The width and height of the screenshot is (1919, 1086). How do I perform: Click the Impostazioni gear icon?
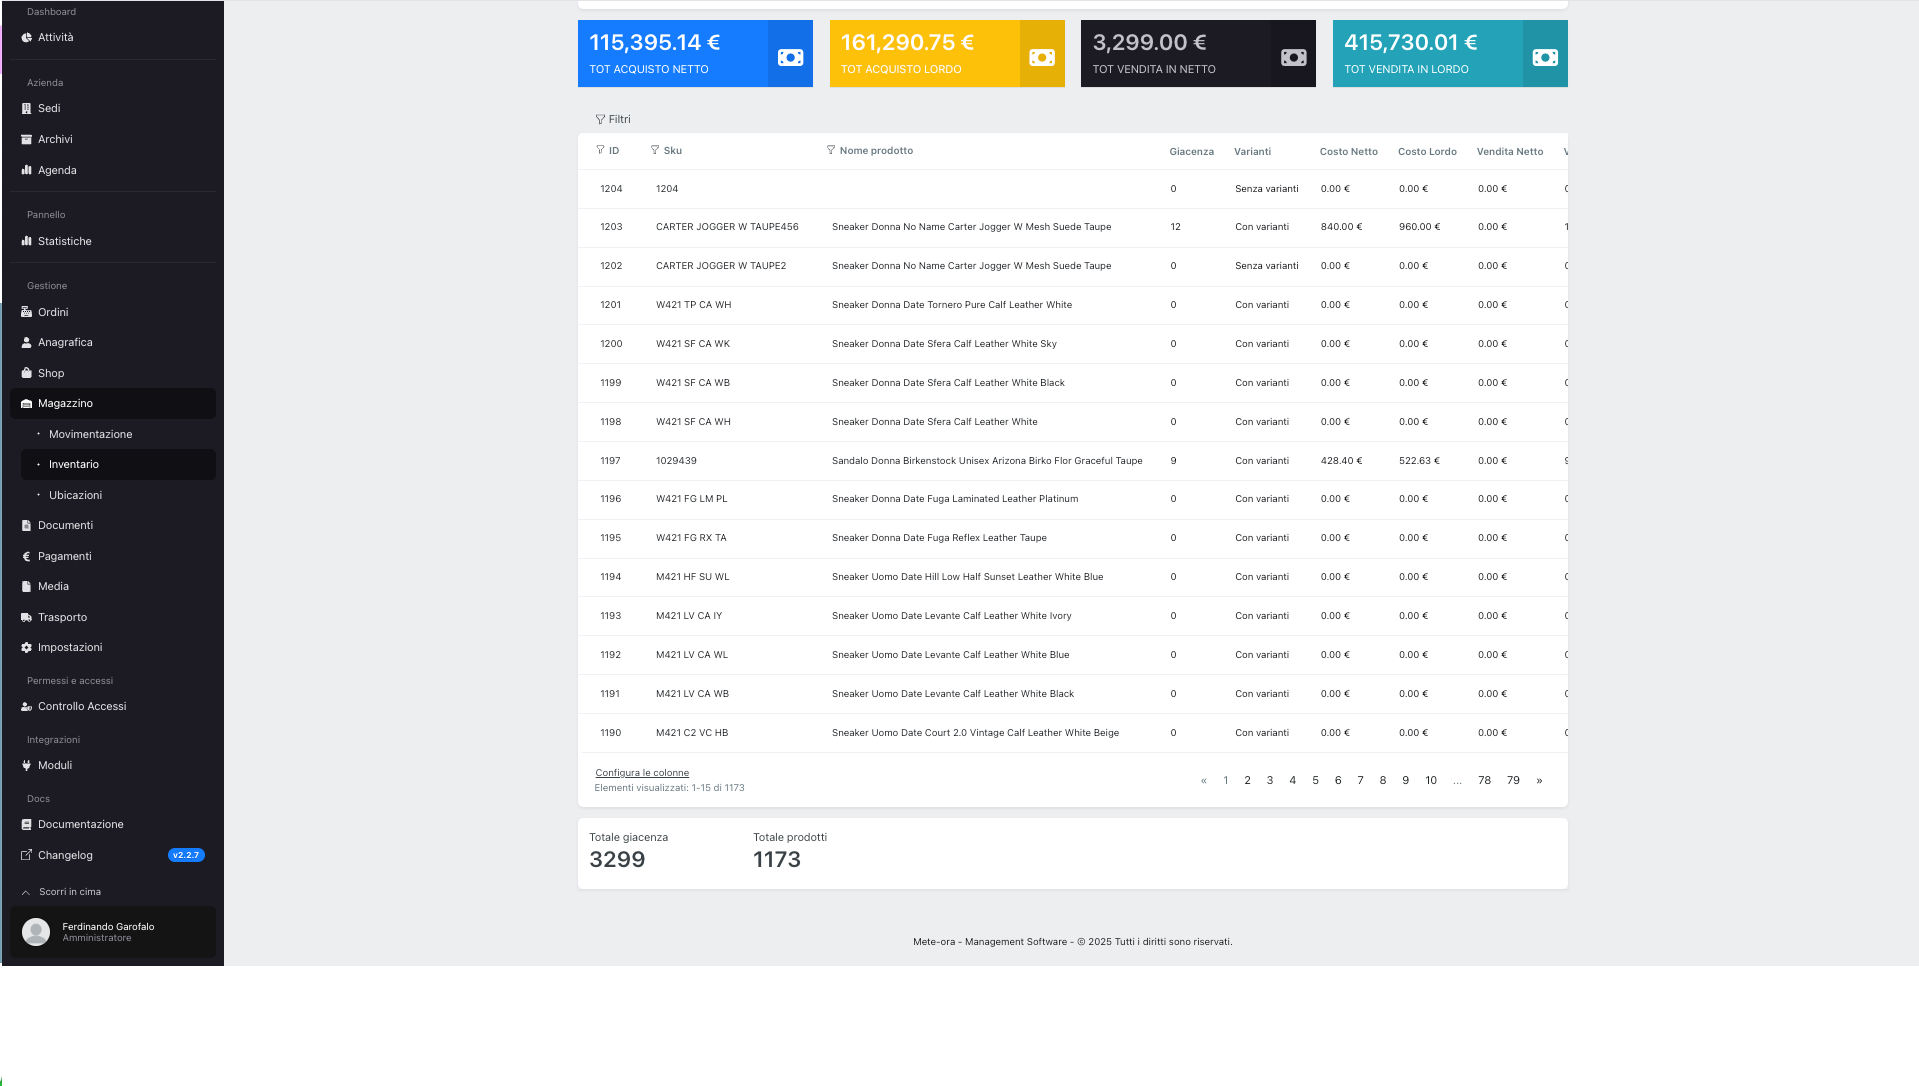coord(26,647)
